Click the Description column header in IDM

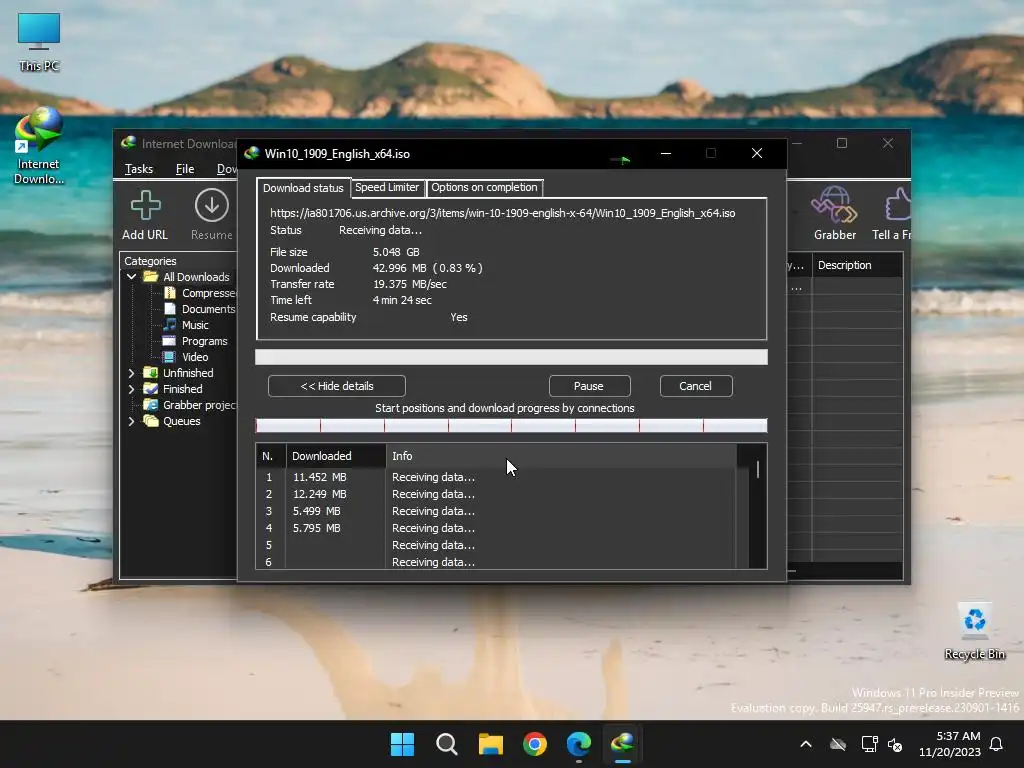coord(857,265)
